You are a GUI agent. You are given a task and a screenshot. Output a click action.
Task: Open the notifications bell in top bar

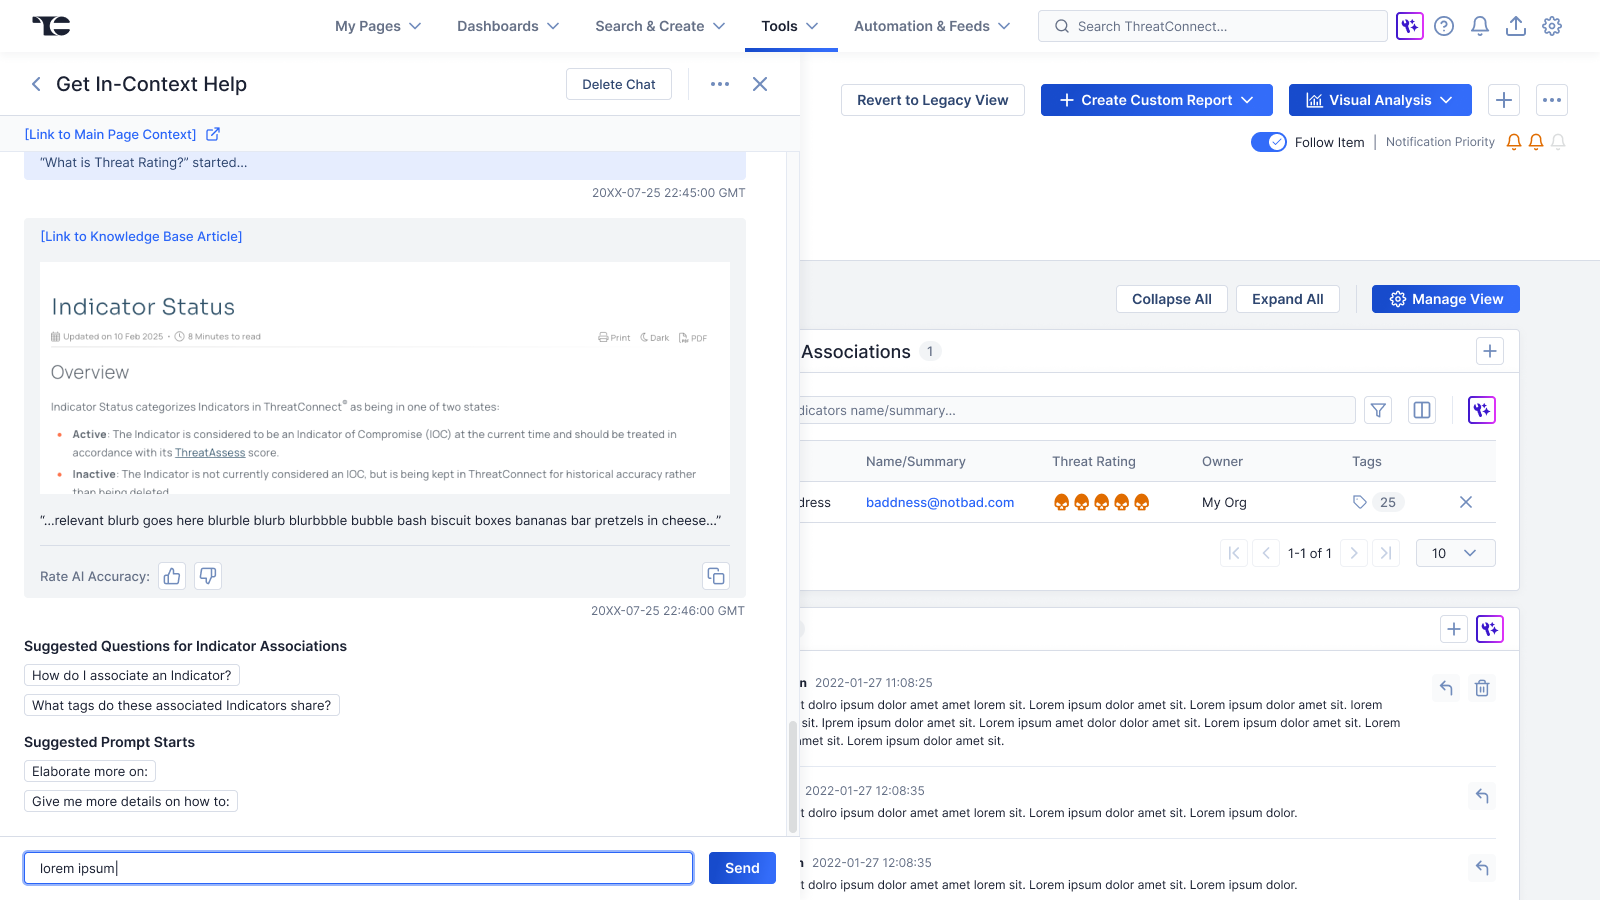tap(1480, 26)
